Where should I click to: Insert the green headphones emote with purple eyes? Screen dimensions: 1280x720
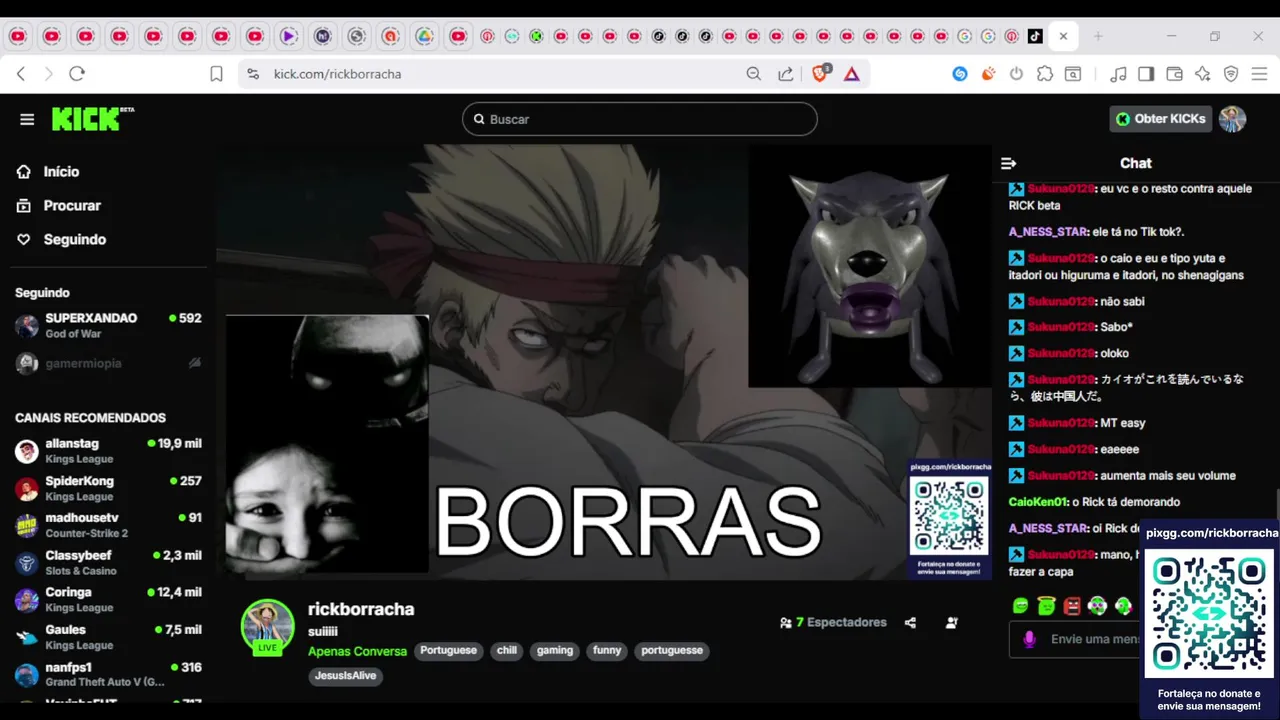tap(1098, 605)
